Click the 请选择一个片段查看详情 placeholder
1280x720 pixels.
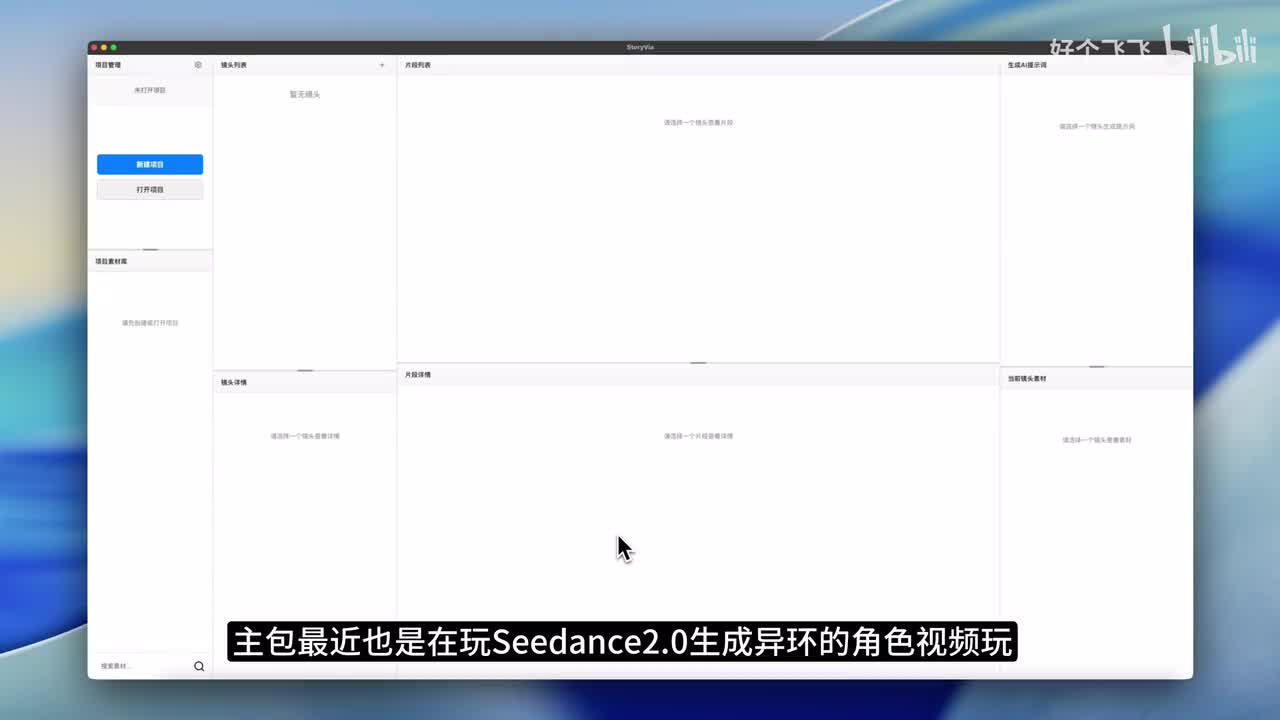(x=699, y=436)
